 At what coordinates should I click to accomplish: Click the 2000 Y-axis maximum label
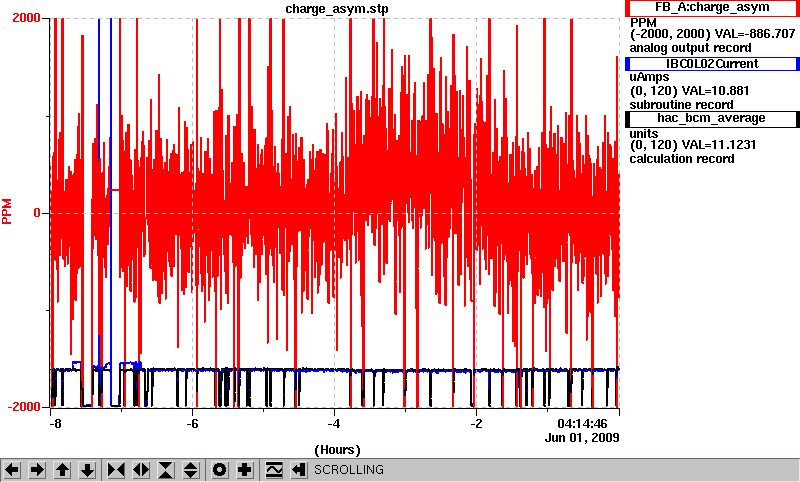click(27, 18)
